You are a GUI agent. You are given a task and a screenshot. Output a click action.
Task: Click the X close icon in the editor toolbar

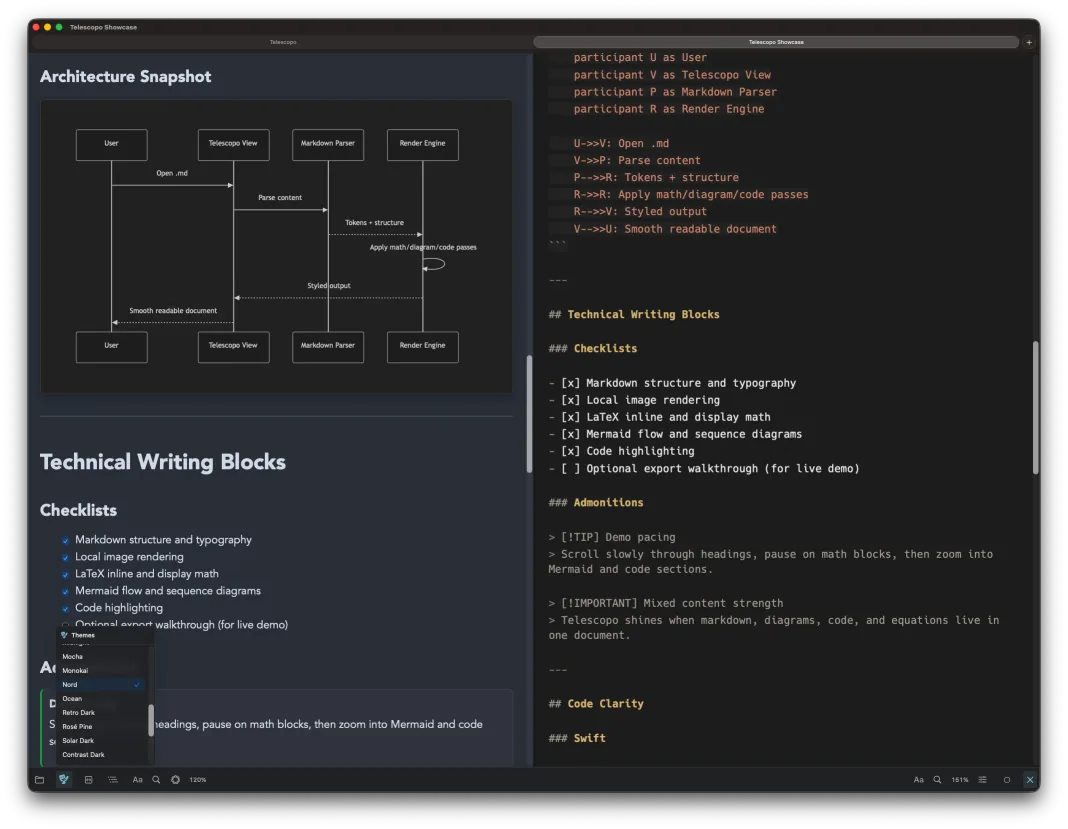[1030, 779]
